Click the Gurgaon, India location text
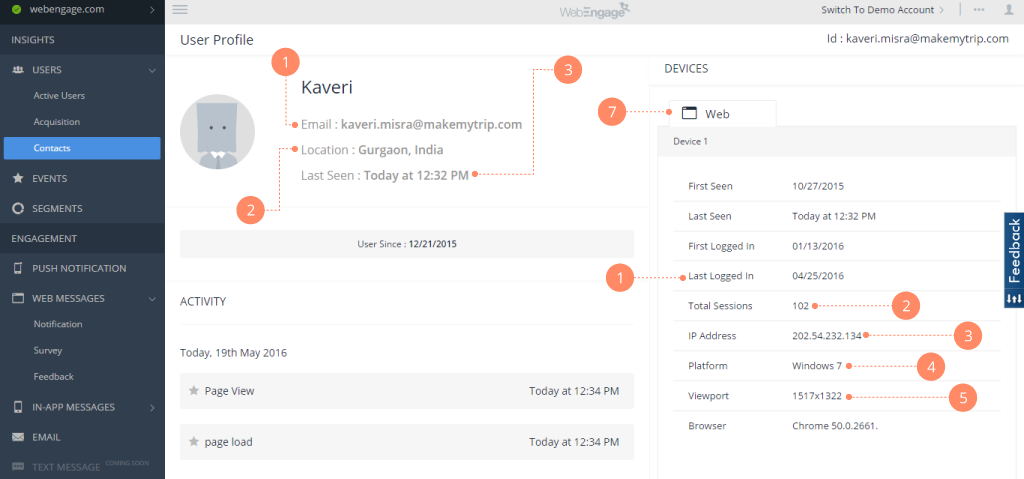This screenshot has width=1024, height=479. pos(401,150)
